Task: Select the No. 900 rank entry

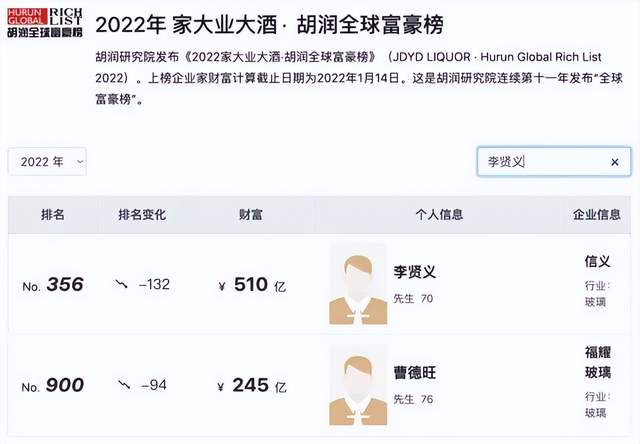Action: click(x=53, y=385)
